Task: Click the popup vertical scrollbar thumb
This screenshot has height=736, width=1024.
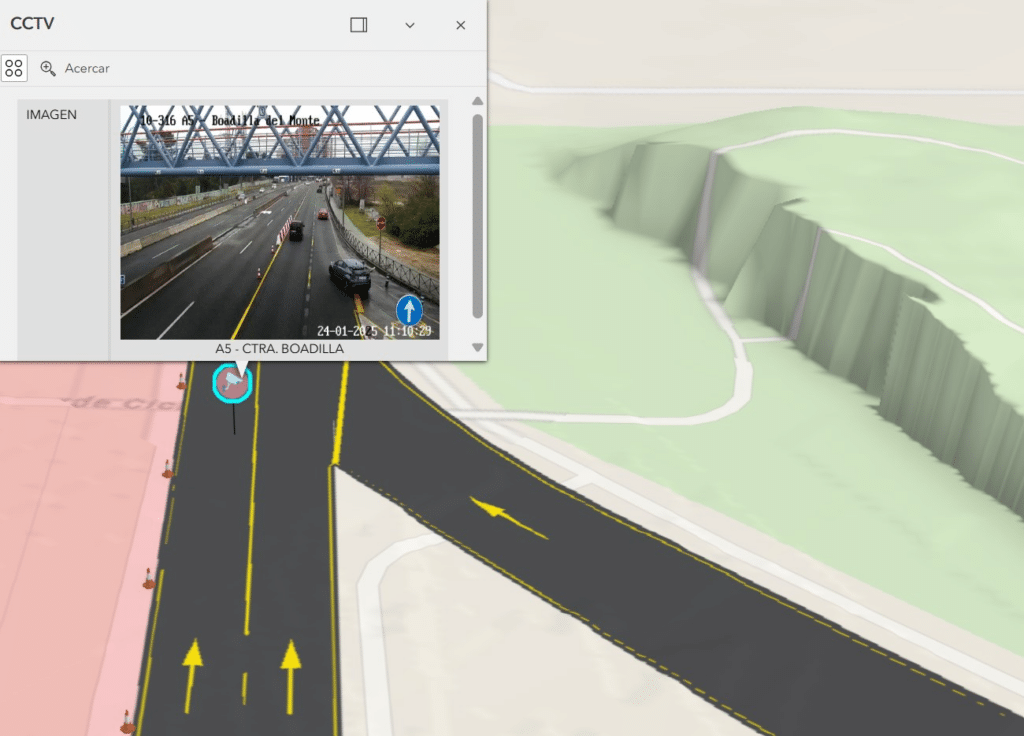Action: tap(477, 215)
